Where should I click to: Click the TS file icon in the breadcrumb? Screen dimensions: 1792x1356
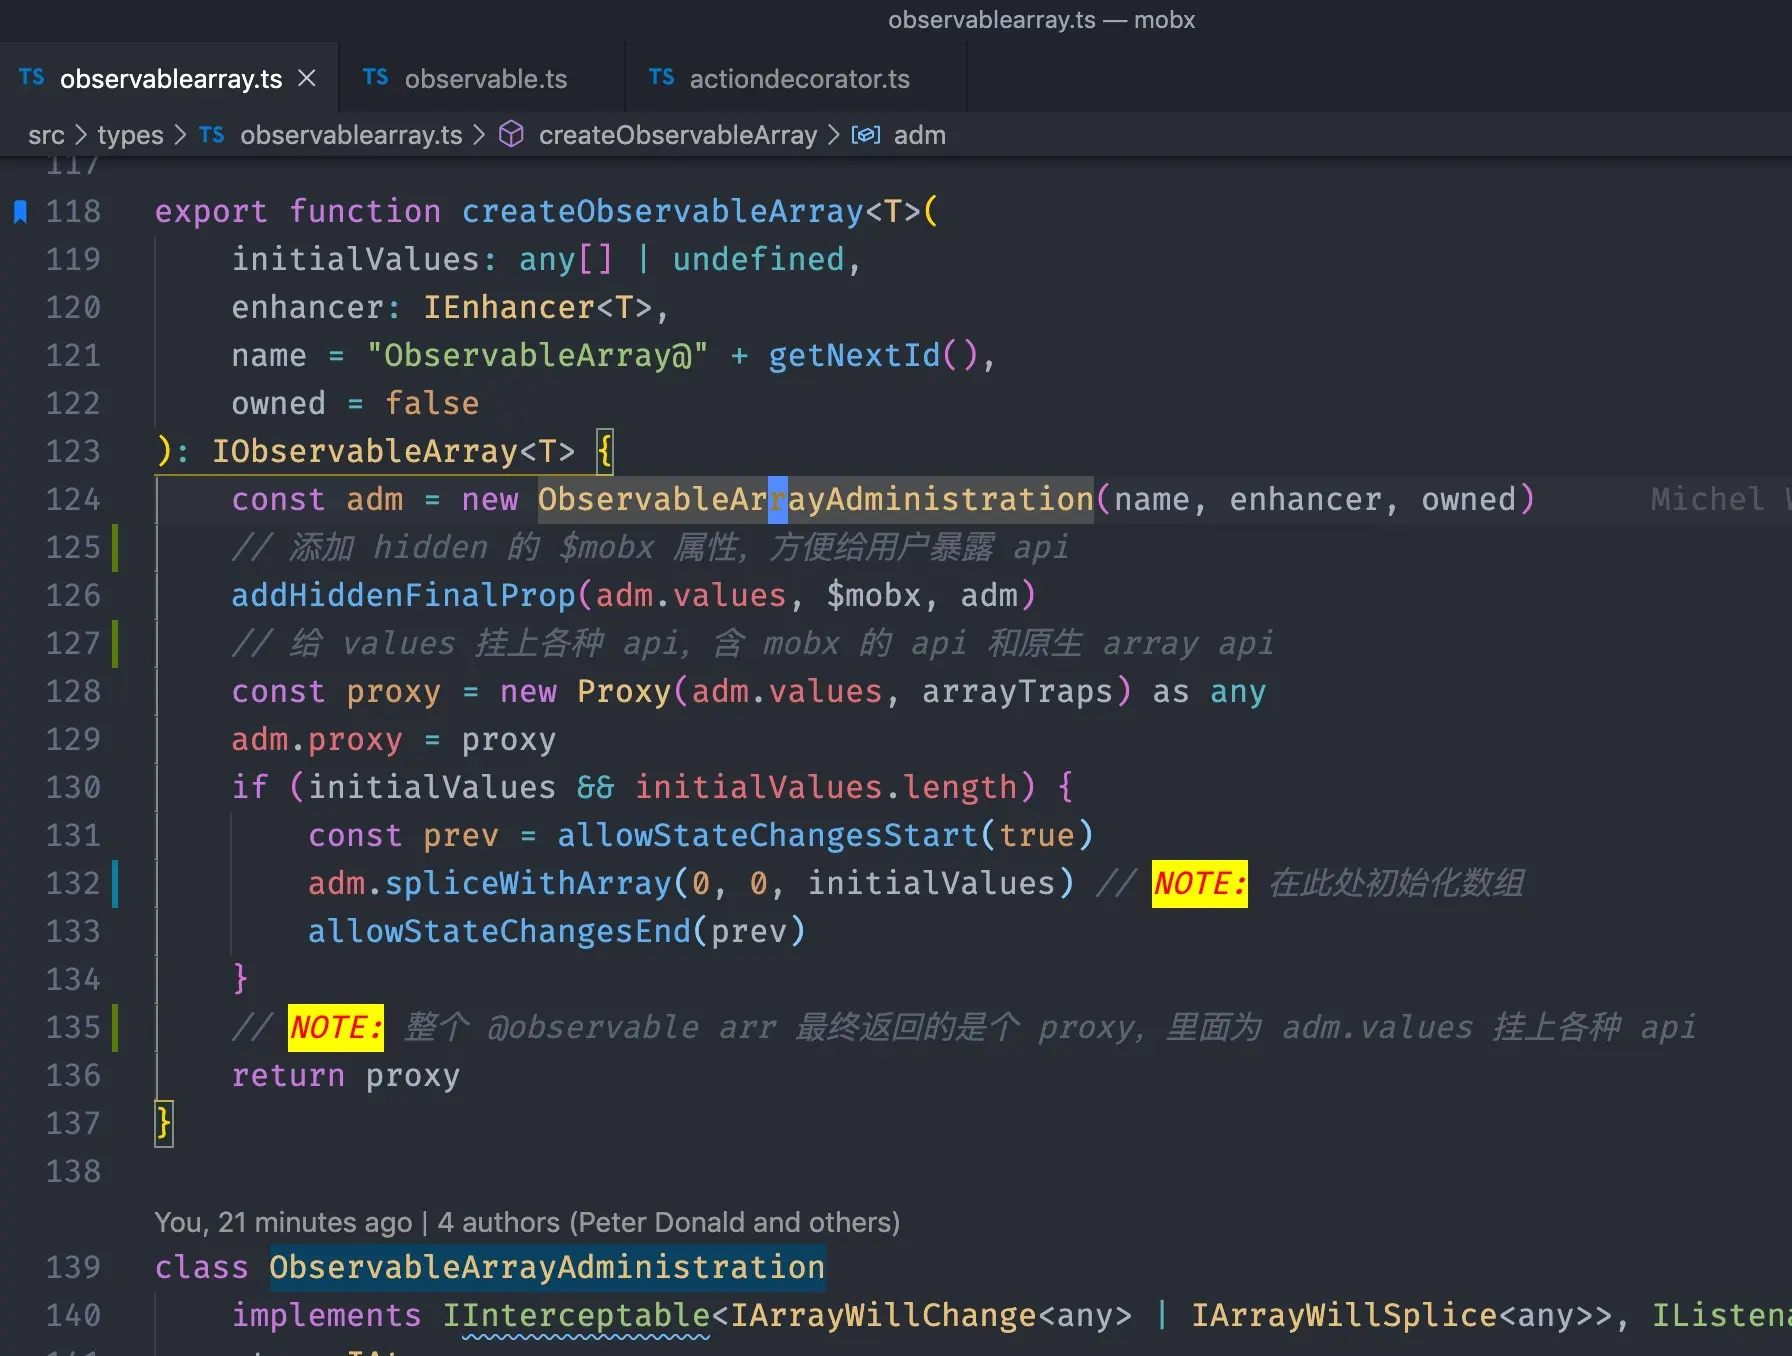211,135
